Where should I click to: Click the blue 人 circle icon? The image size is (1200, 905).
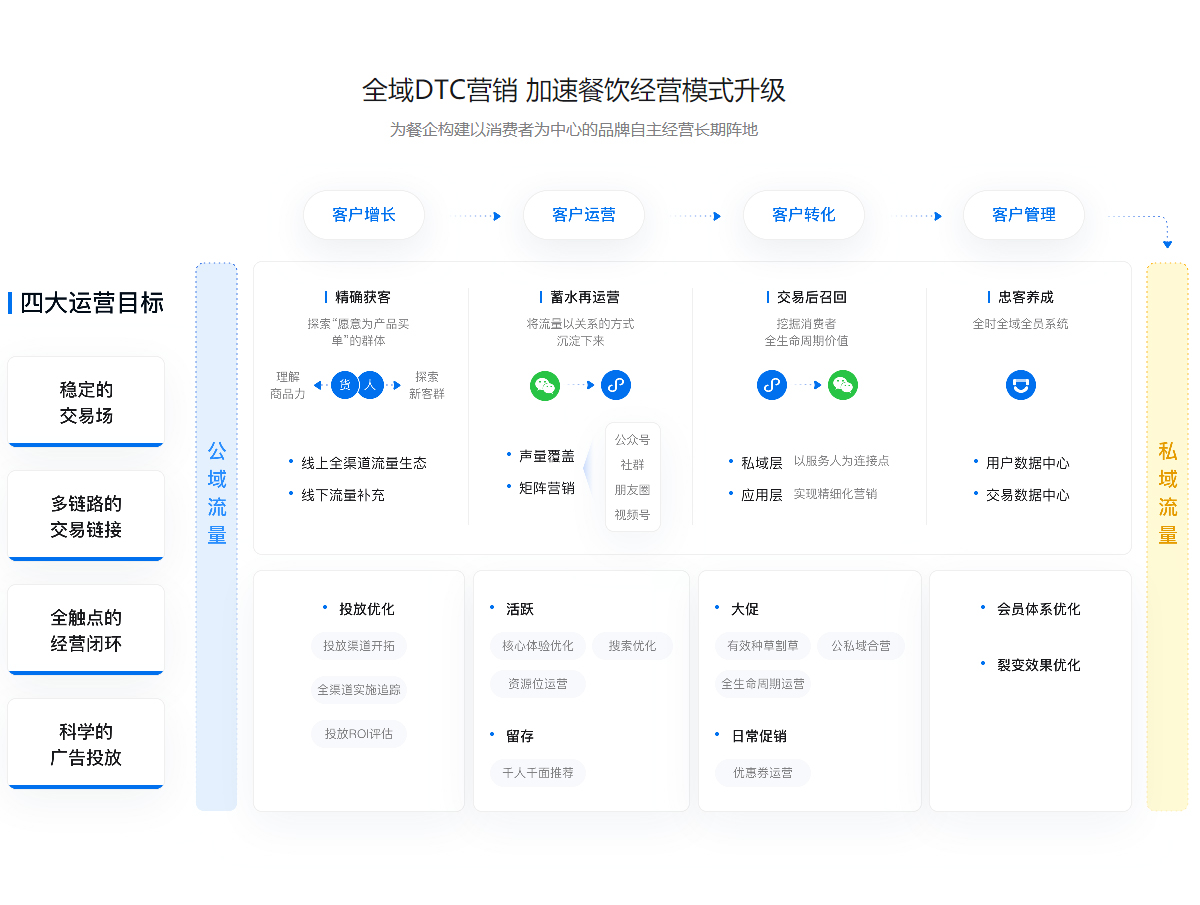[x=371, y=385]
